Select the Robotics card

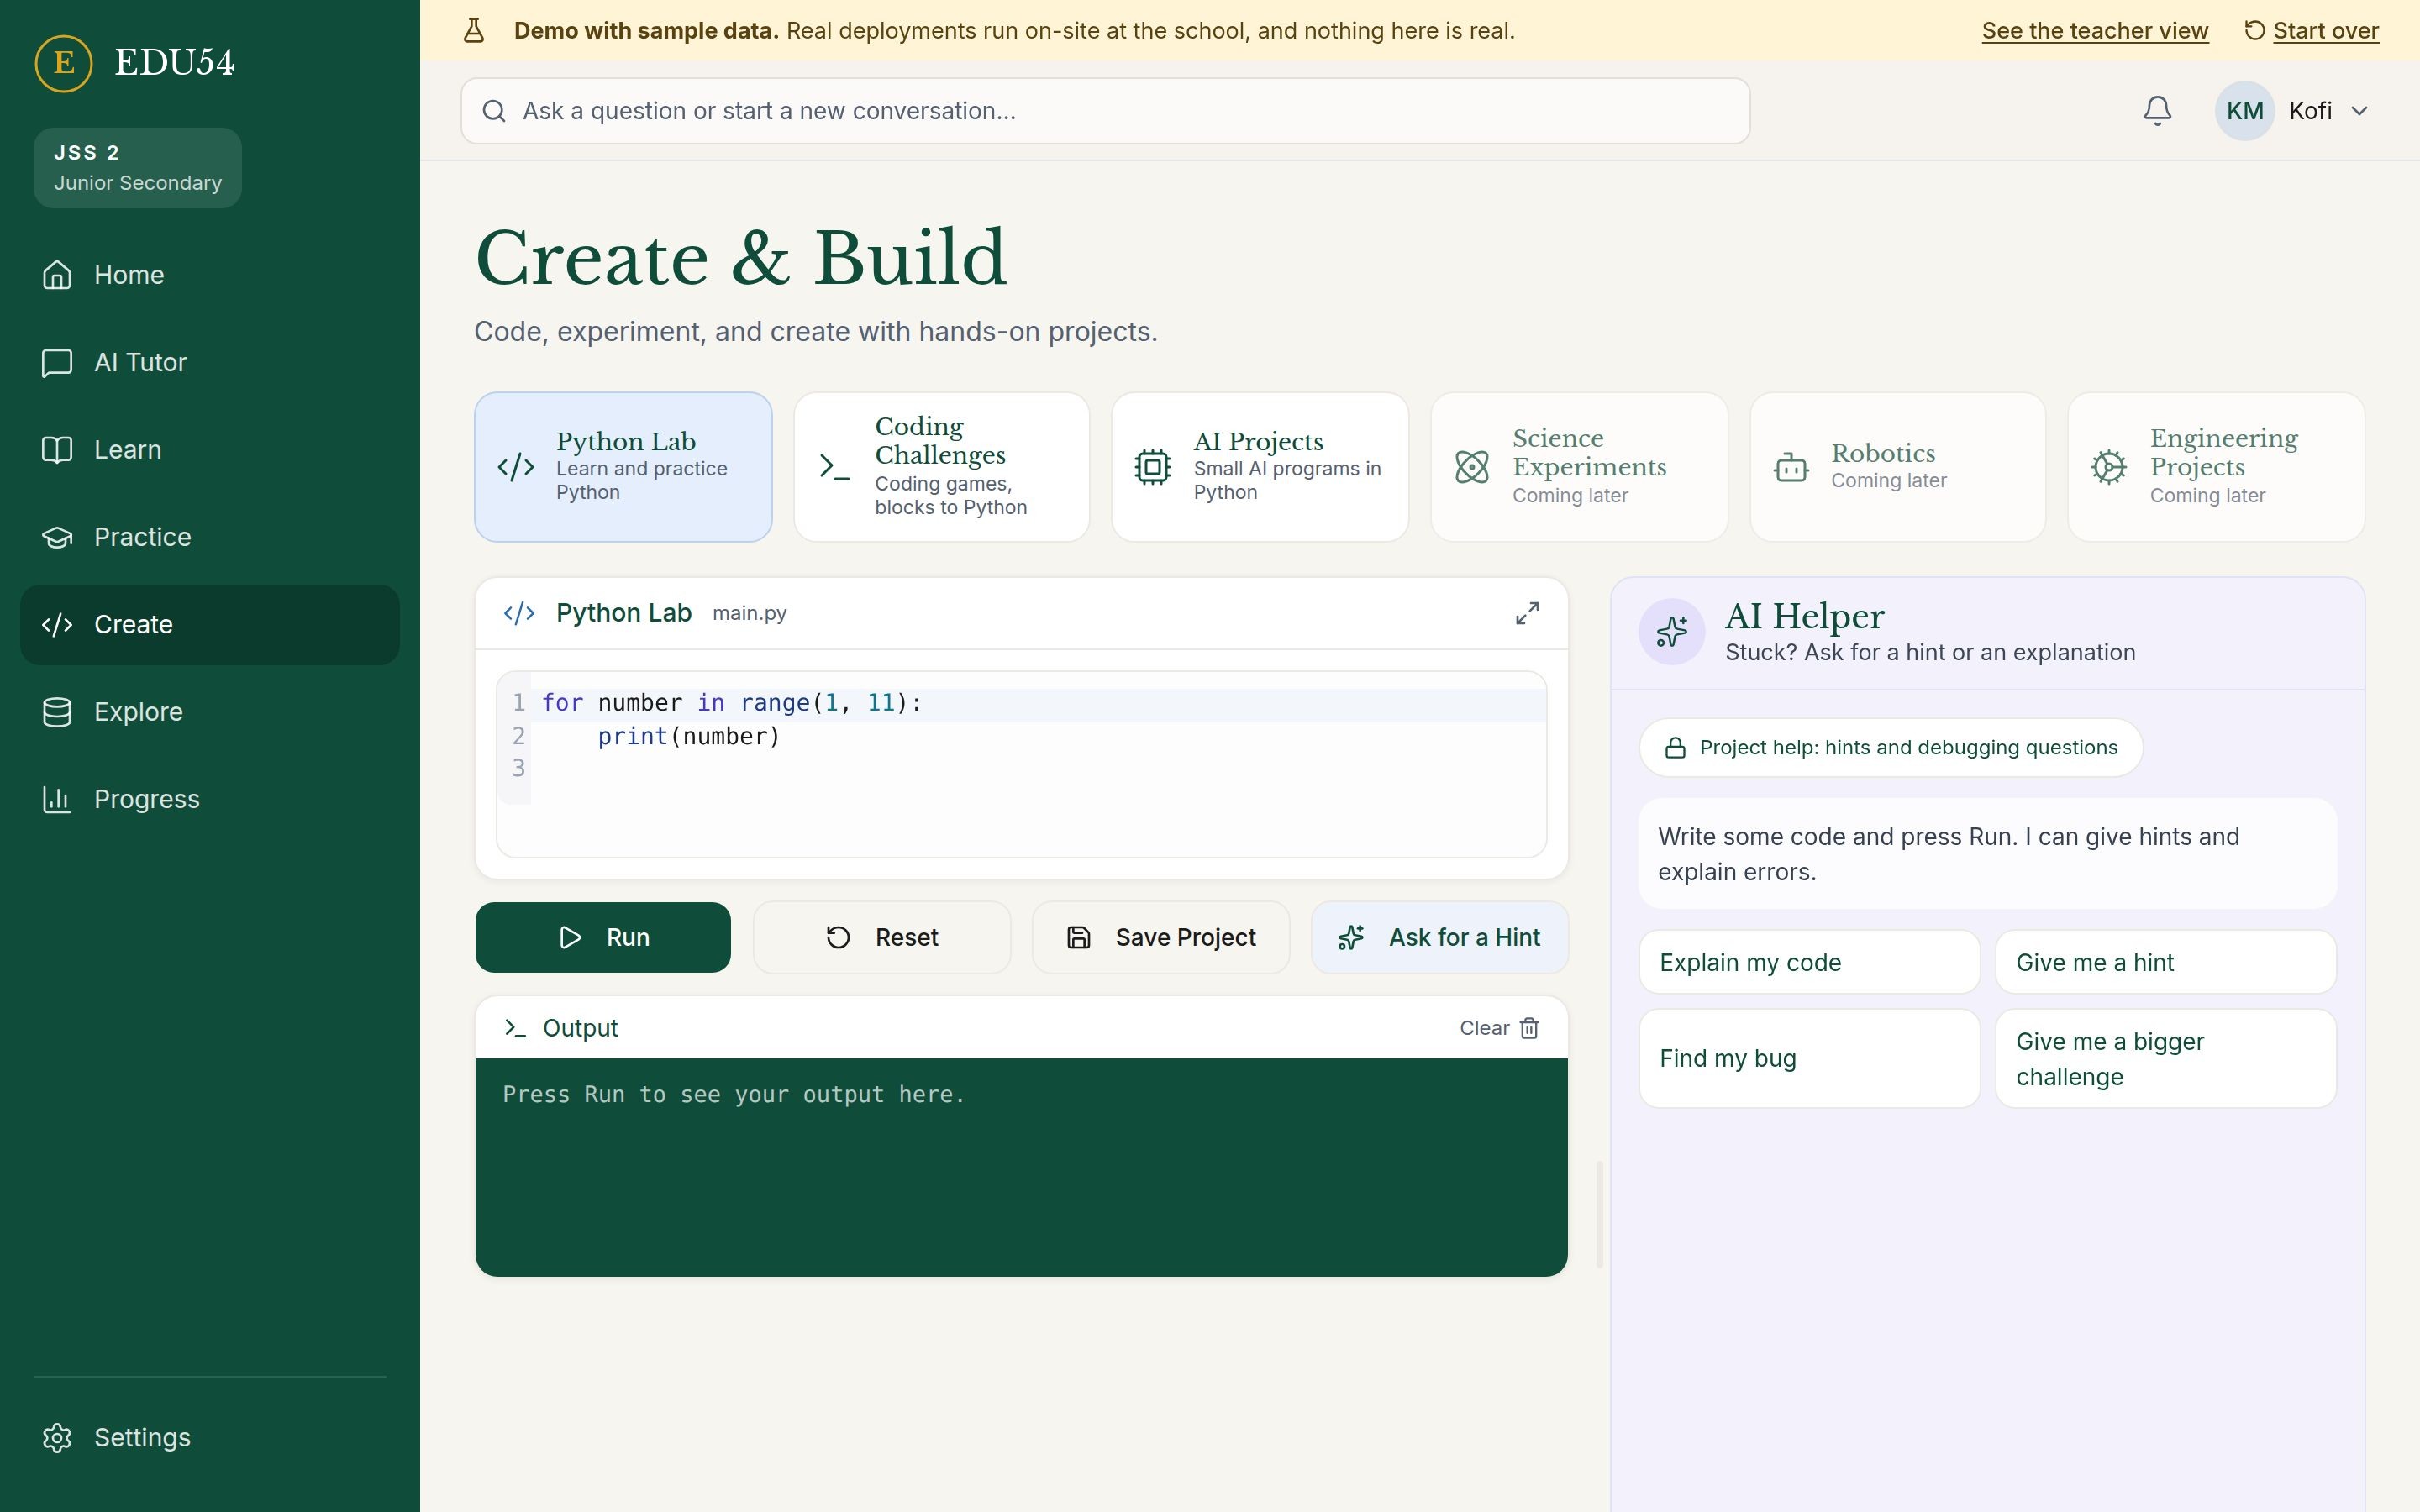coord(1897,467)
